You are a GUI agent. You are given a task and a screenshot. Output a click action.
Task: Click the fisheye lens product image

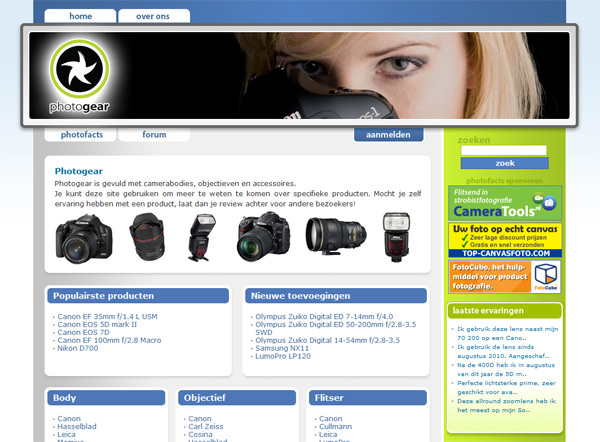point(147,237)
